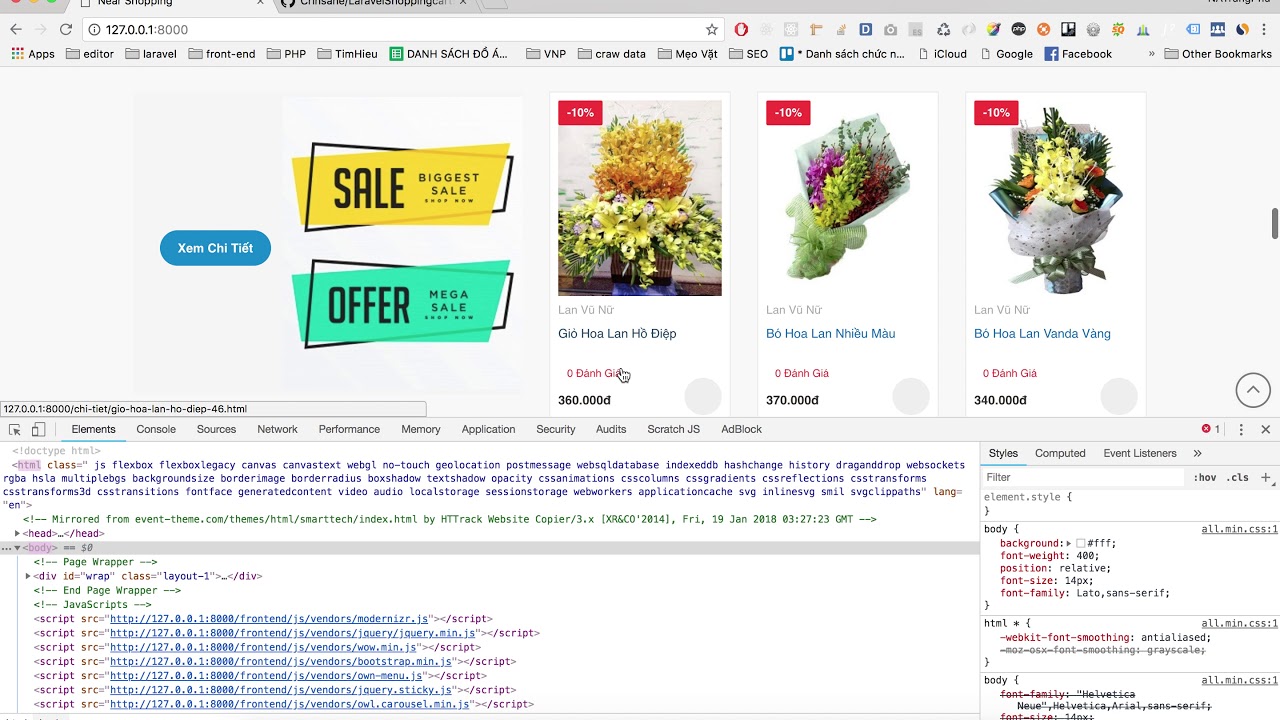
Task: Toggle the device toolbar icon
Action: click(x=38, y=429)
